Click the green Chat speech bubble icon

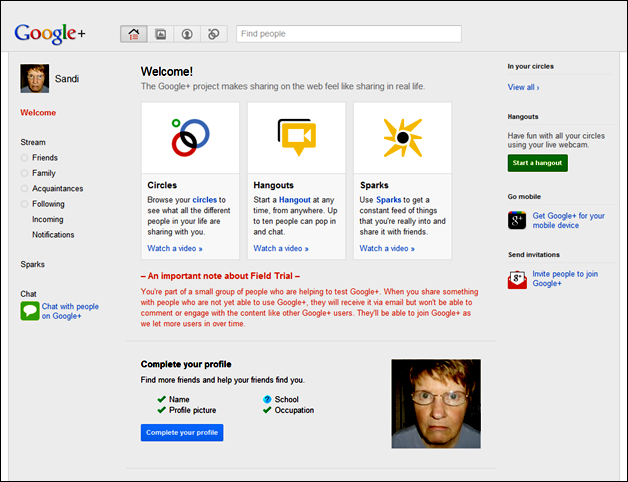point(30,311)
